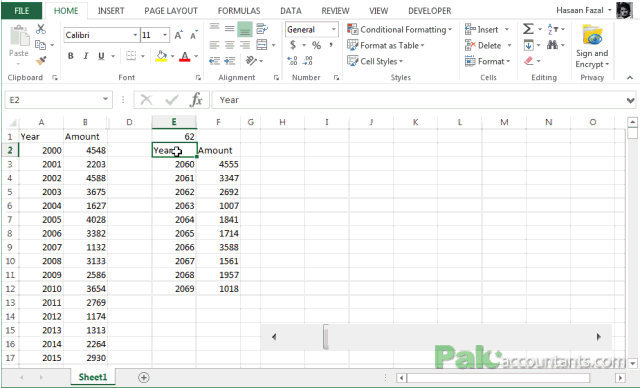Toggle Align Right horizontal alignment
640x388 pixels.
point(245,45)
